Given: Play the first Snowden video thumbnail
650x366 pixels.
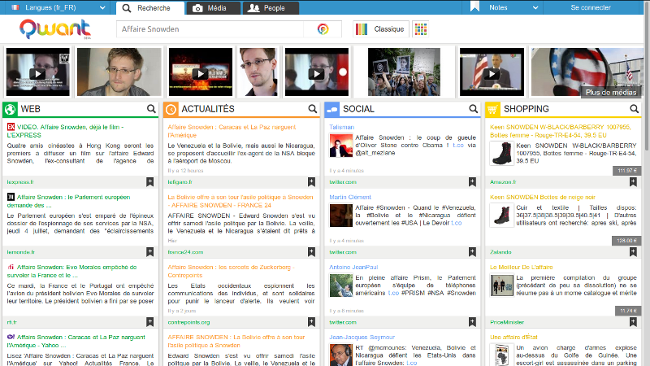Looking at the screenshot, I should 38,72.
